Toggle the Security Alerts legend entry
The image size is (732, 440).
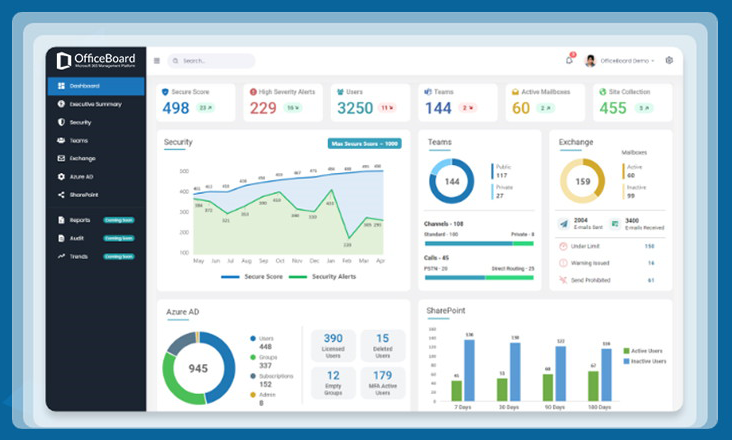pyautogui.click(x=322, y=277)
